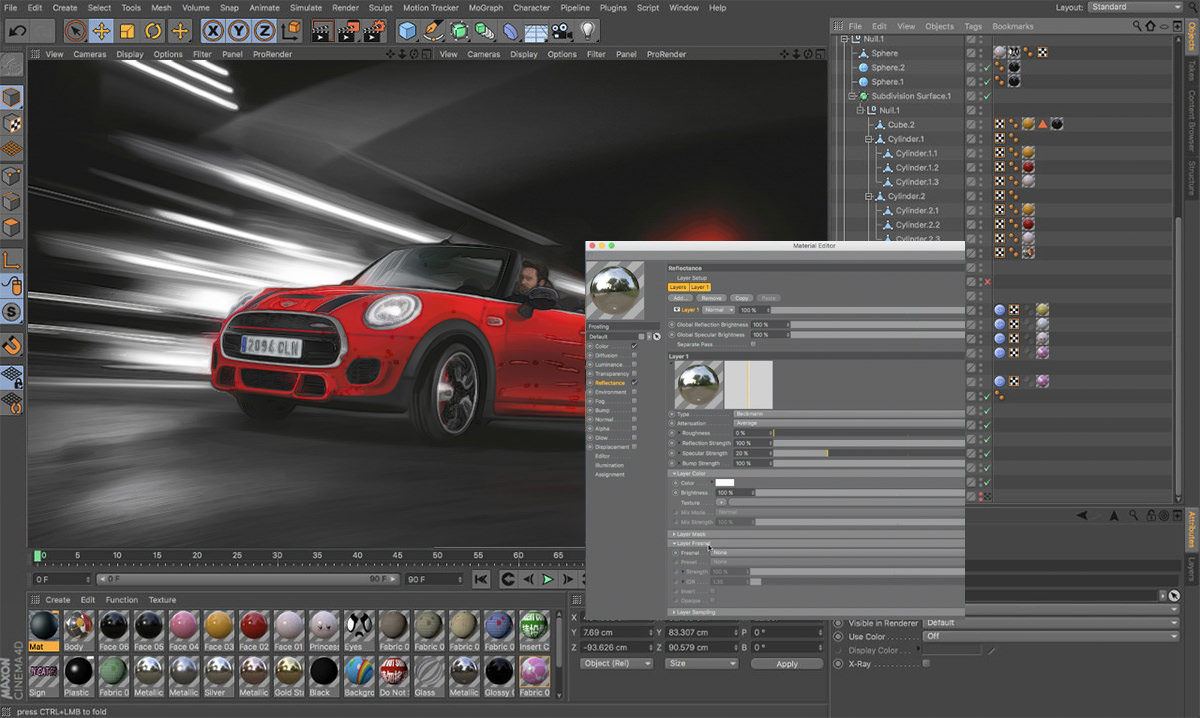The image size is (1200, 718).
Task: Click the Coordinate System cube icon
Action: click(291, 31)
